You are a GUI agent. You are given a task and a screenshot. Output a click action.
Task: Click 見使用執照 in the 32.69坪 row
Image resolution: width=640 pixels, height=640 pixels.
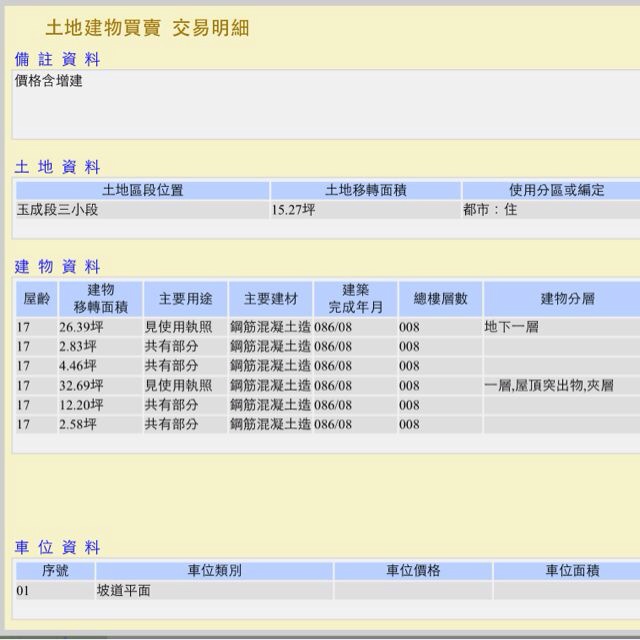click(x=179, y=385)
